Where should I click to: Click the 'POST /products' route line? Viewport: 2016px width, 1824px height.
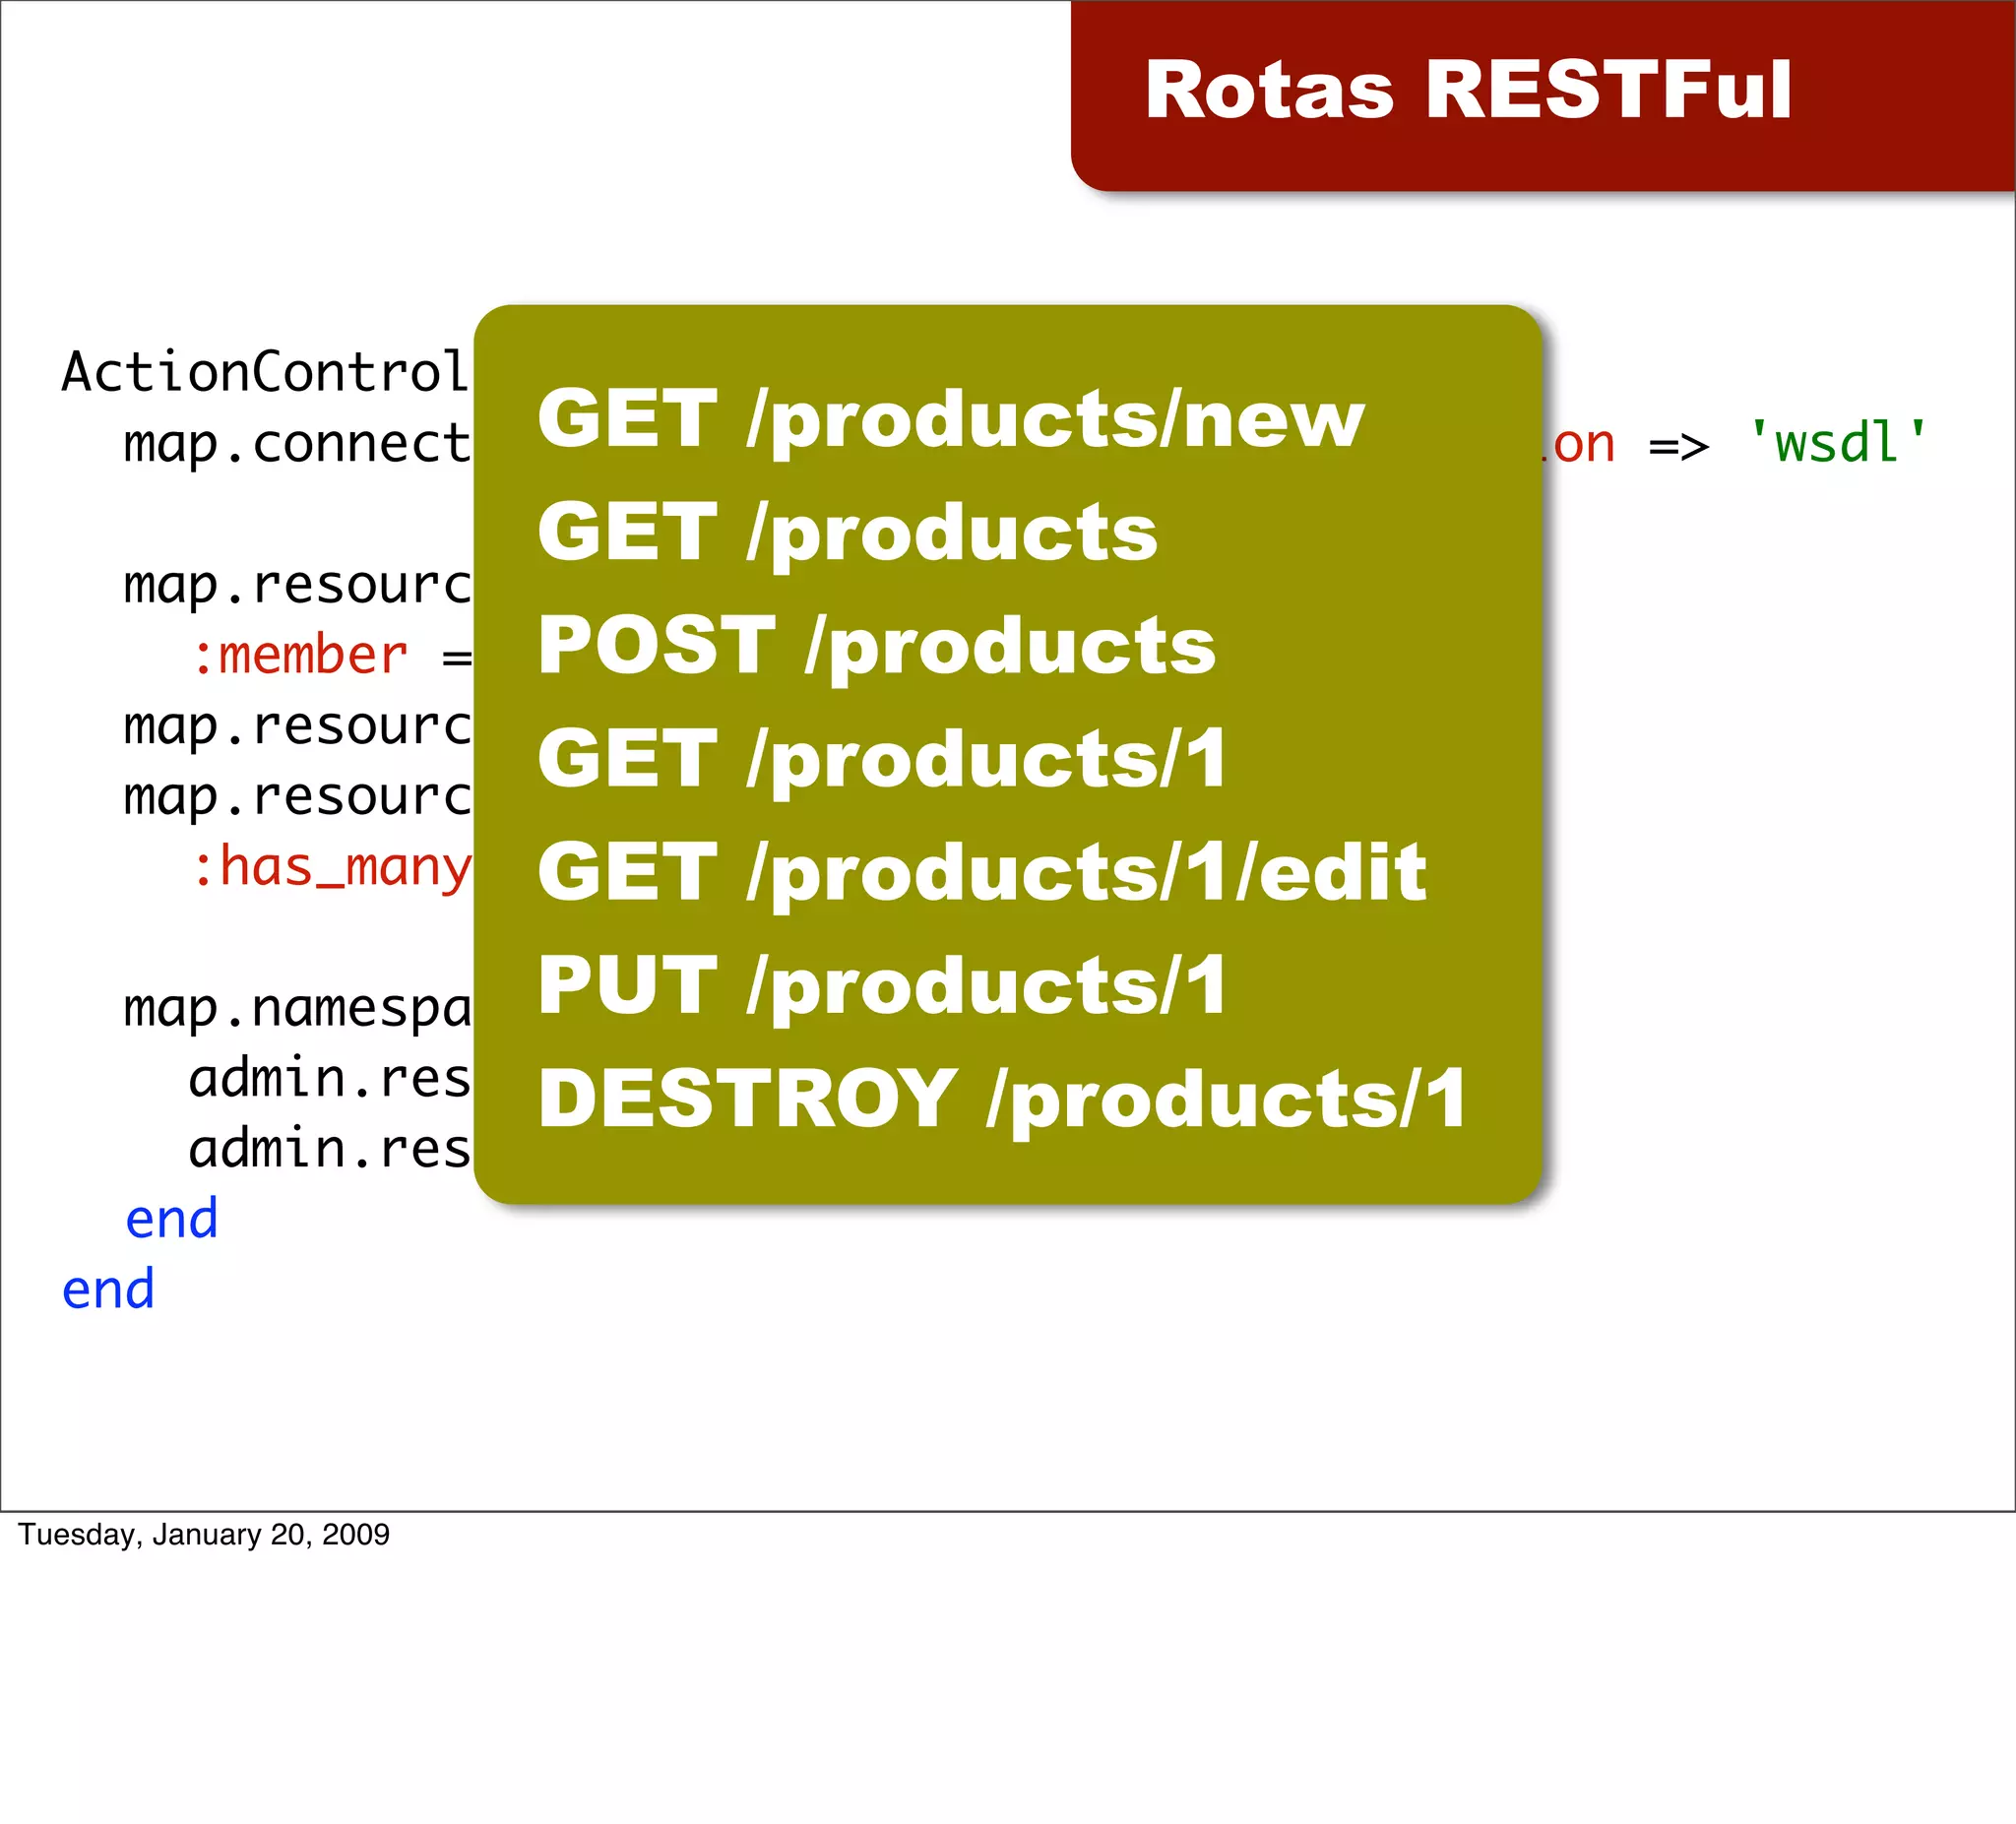(x=876, y=646)
